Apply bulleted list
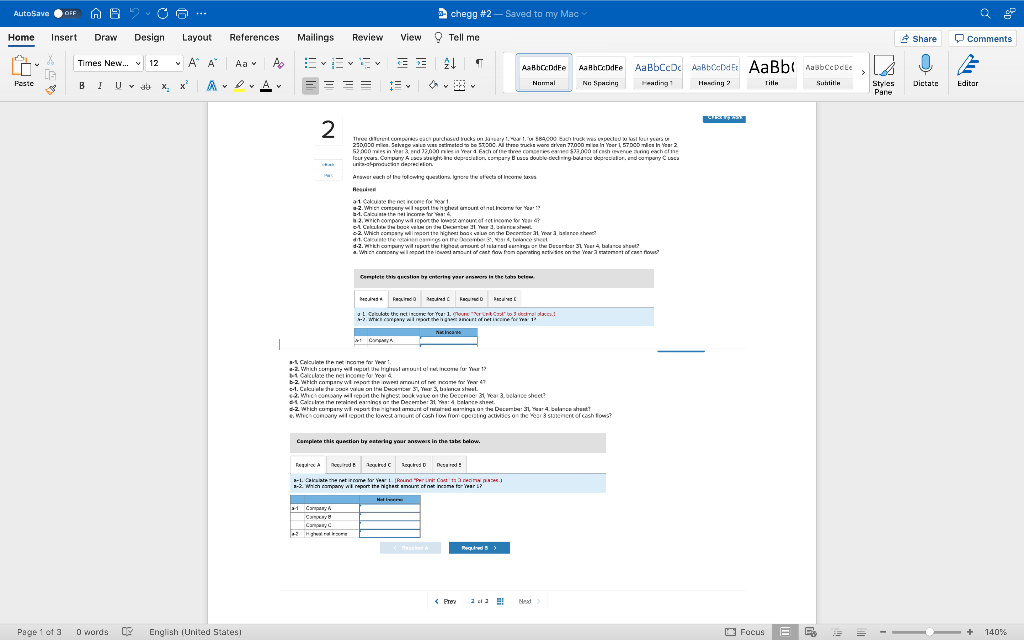 click(x=310, y=63)
